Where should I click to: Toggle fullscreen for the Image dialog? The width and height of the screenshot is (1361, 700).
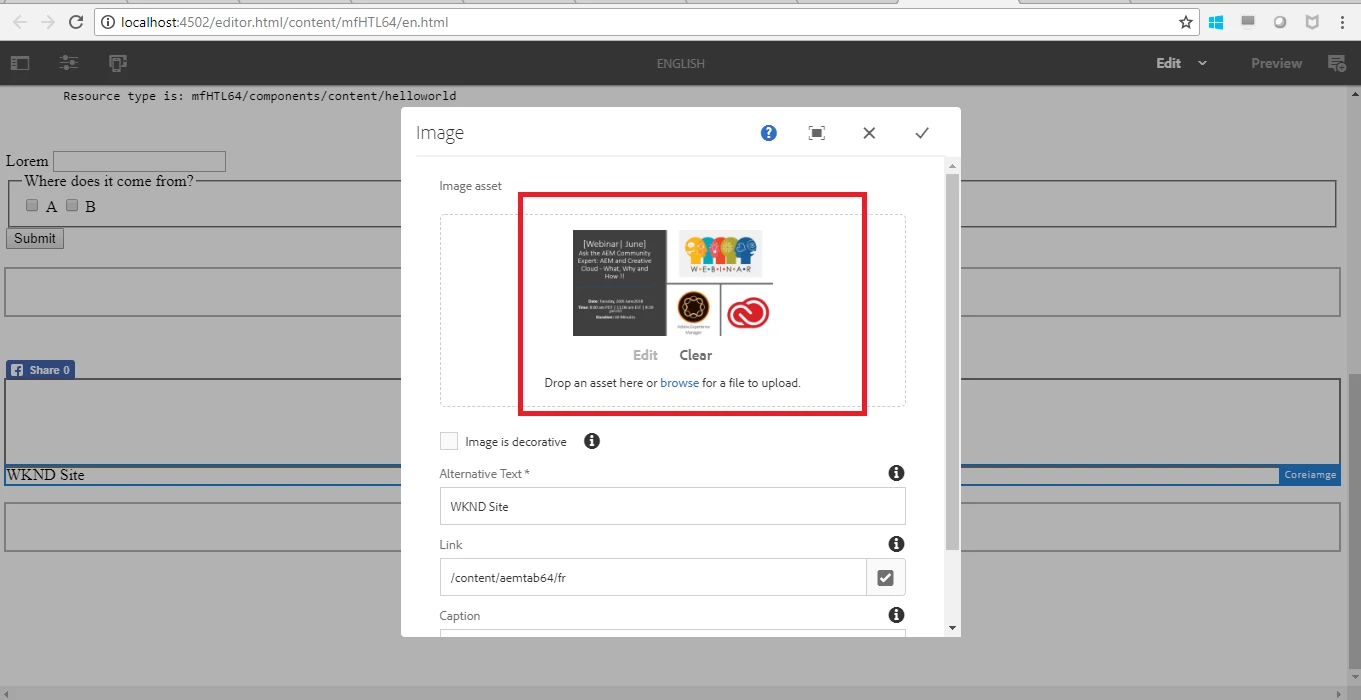(817, 133)
